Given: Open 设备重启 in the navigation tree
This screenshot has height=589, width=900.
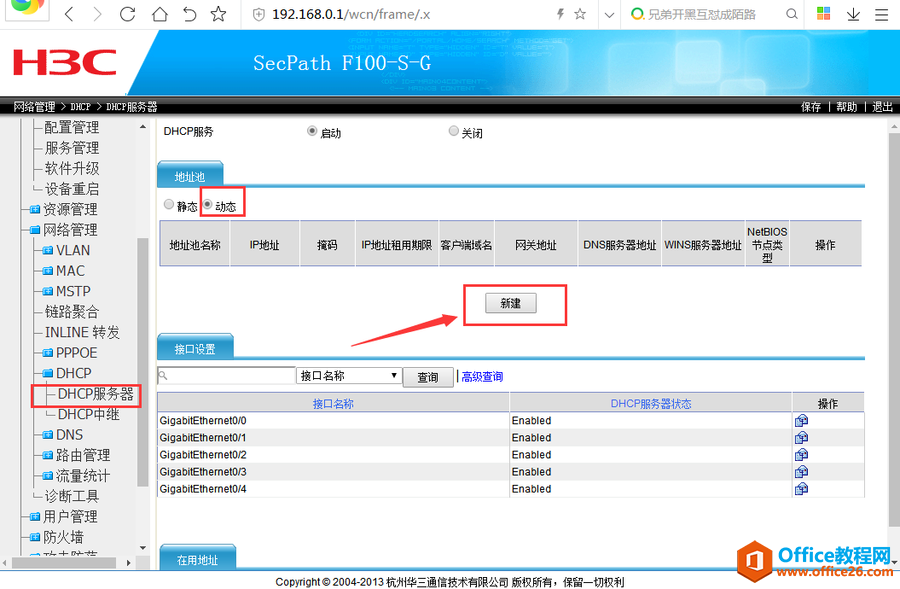Looking at the screenshot, I should click(x=72, y=189).
